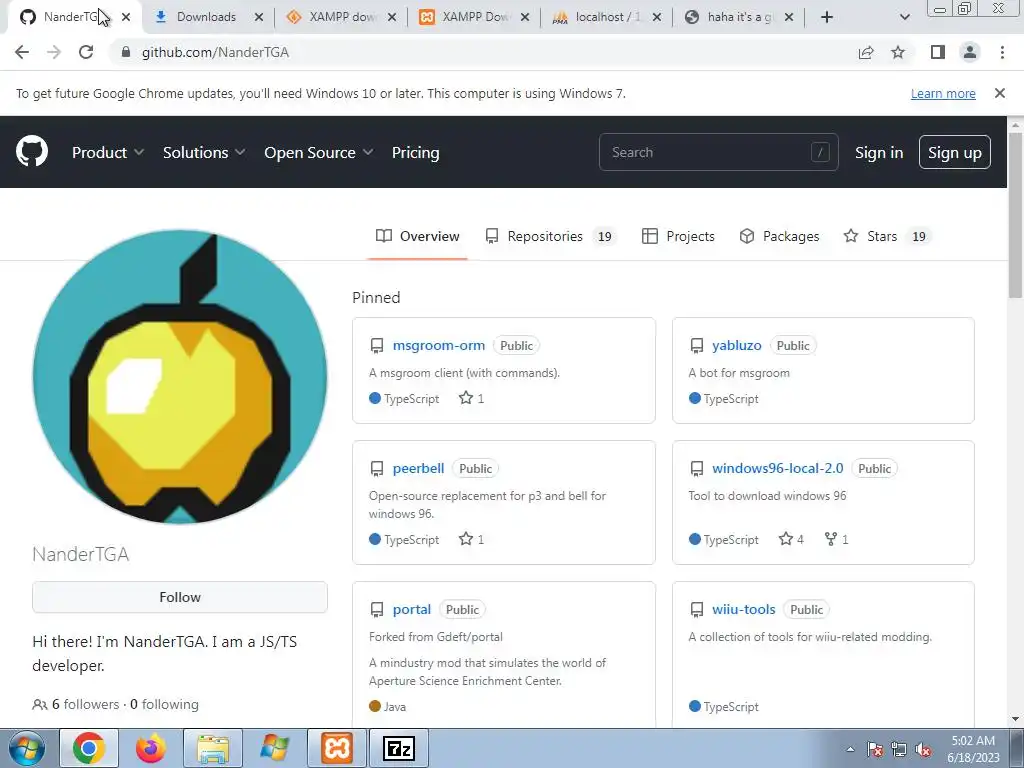The height and width of the screenshot is (768, 1024).
Task: Click the GitHub Octocat logo
Action: pyautogui.click(x=32, y=152)
